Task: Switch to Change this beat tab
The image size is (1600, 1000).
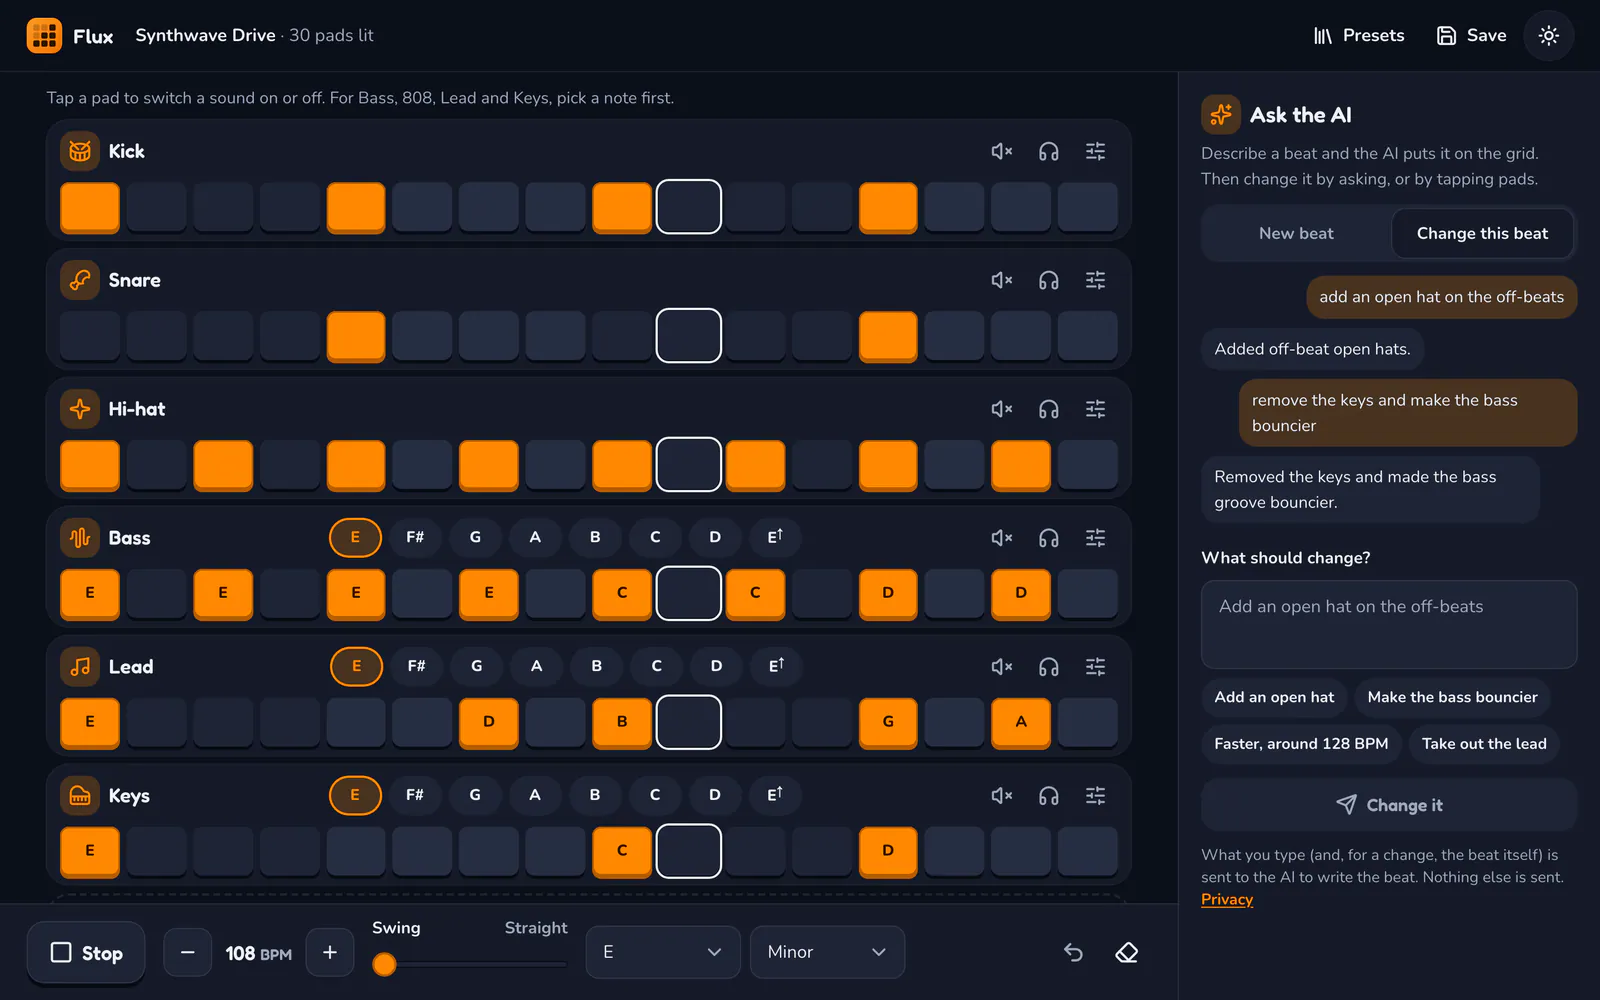Action: pyautogui.click(x=1482, y=233)
